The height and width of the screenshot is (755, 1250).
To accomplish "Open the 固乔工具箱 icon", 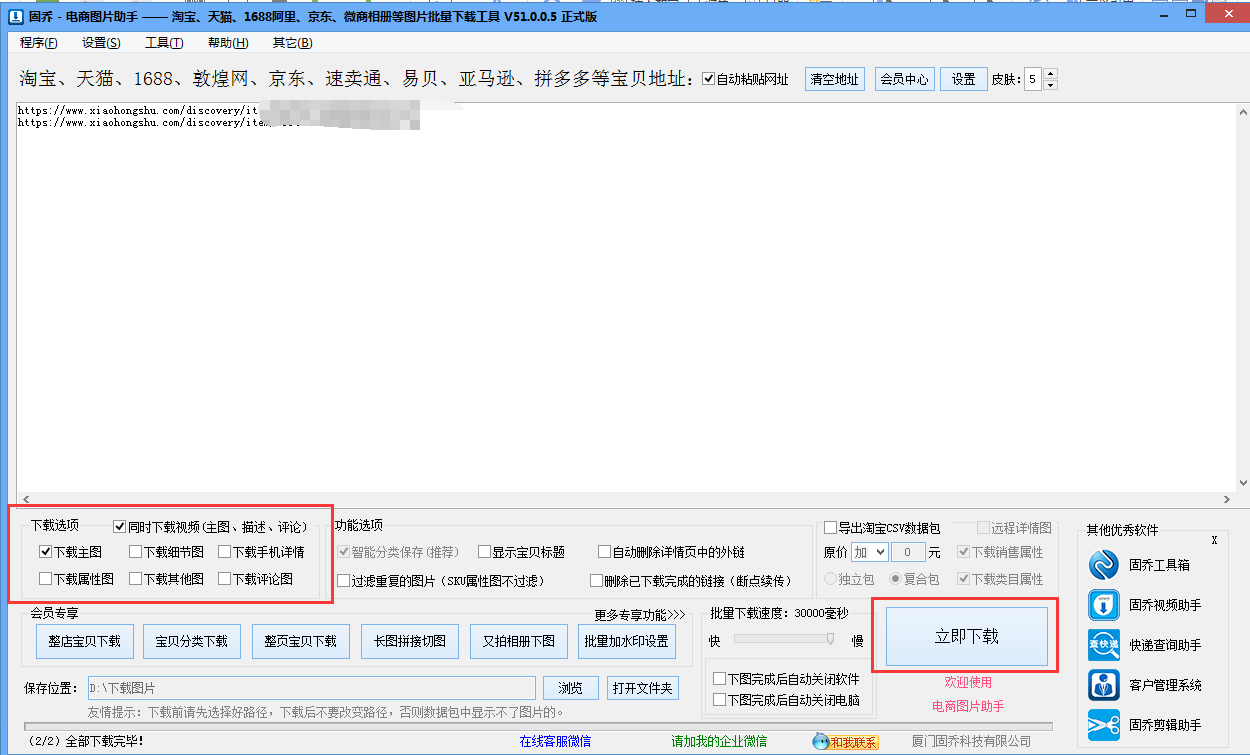I will point(1104,565).
